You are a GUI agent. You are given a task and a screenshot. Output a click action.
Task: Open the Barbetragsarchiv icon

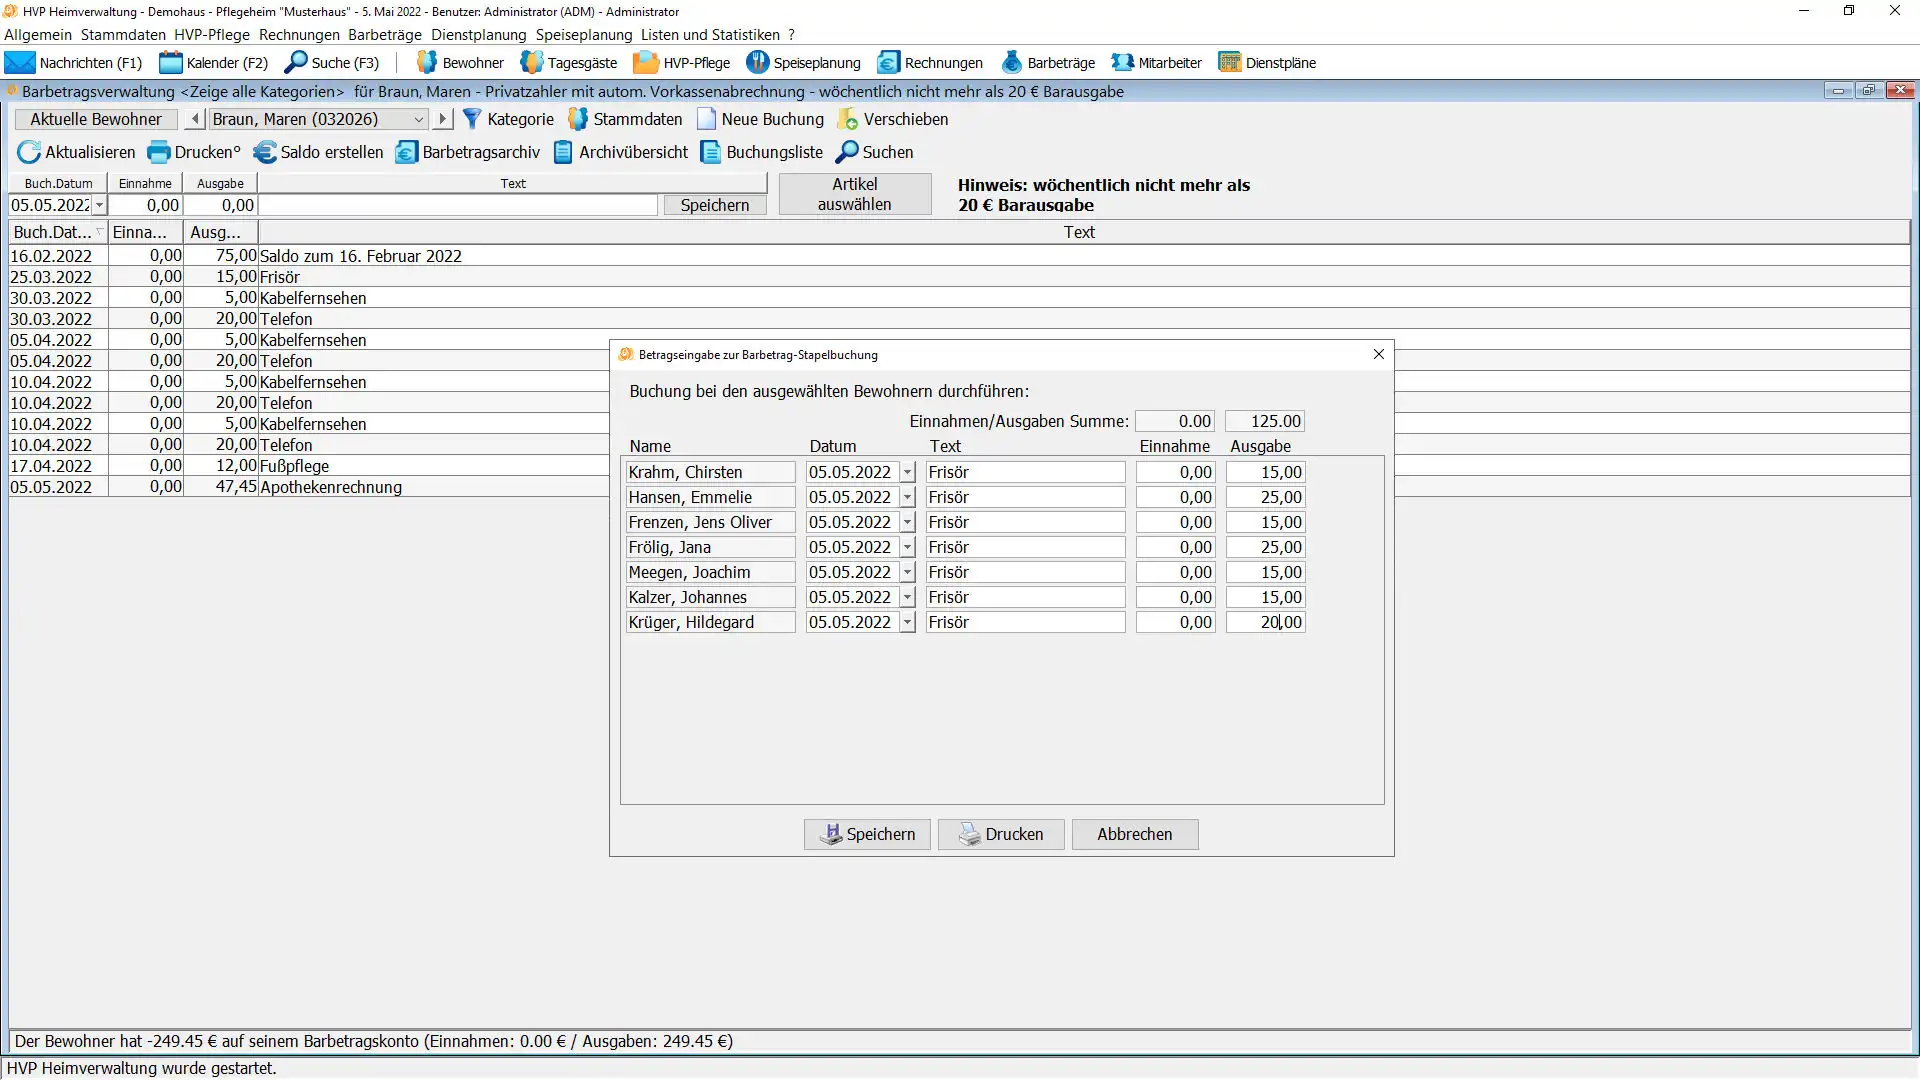pyautogui.click(x=406, y=152)
